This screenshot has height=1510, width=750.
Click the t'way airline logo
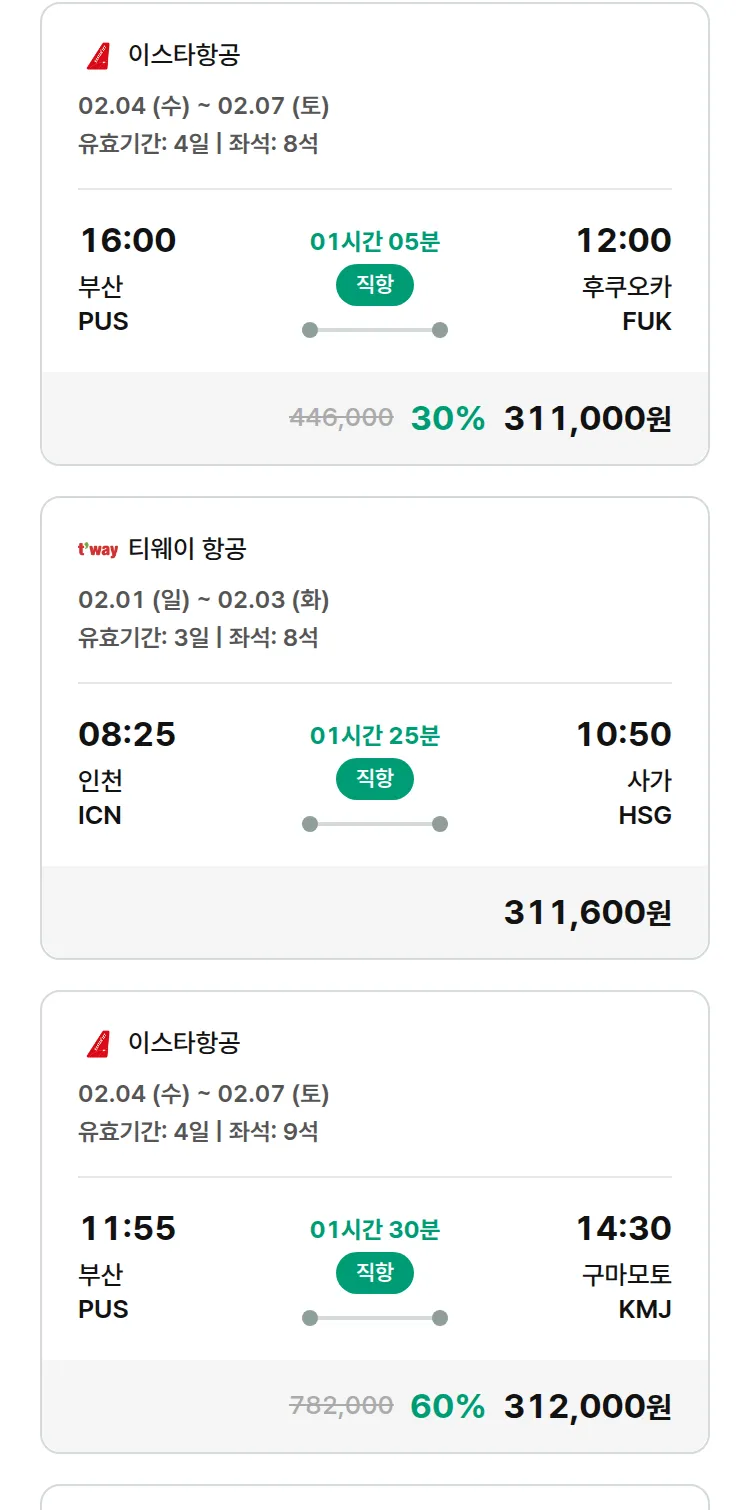coord(98,549)
